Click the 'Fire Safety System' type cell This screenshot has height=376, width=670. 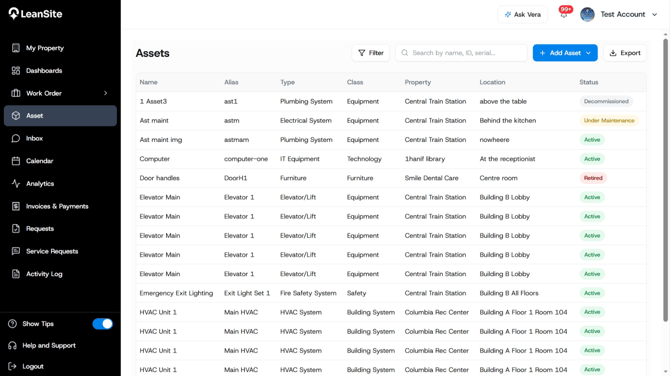coord(308,293)
